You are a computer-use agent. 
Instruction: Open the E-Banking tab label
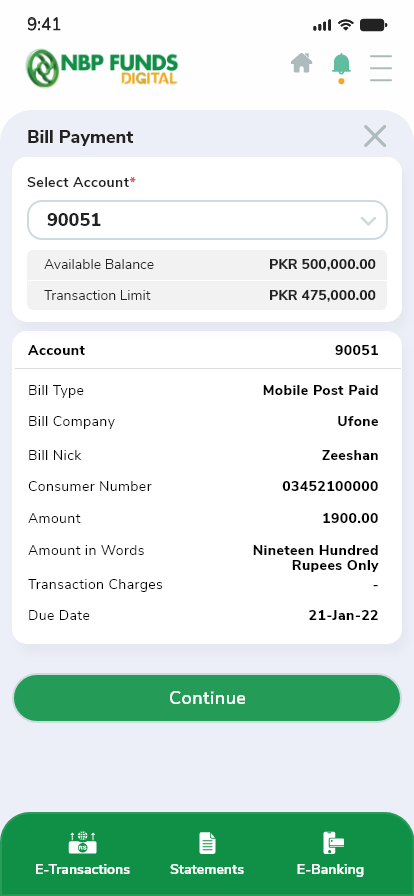pos(331,869)
